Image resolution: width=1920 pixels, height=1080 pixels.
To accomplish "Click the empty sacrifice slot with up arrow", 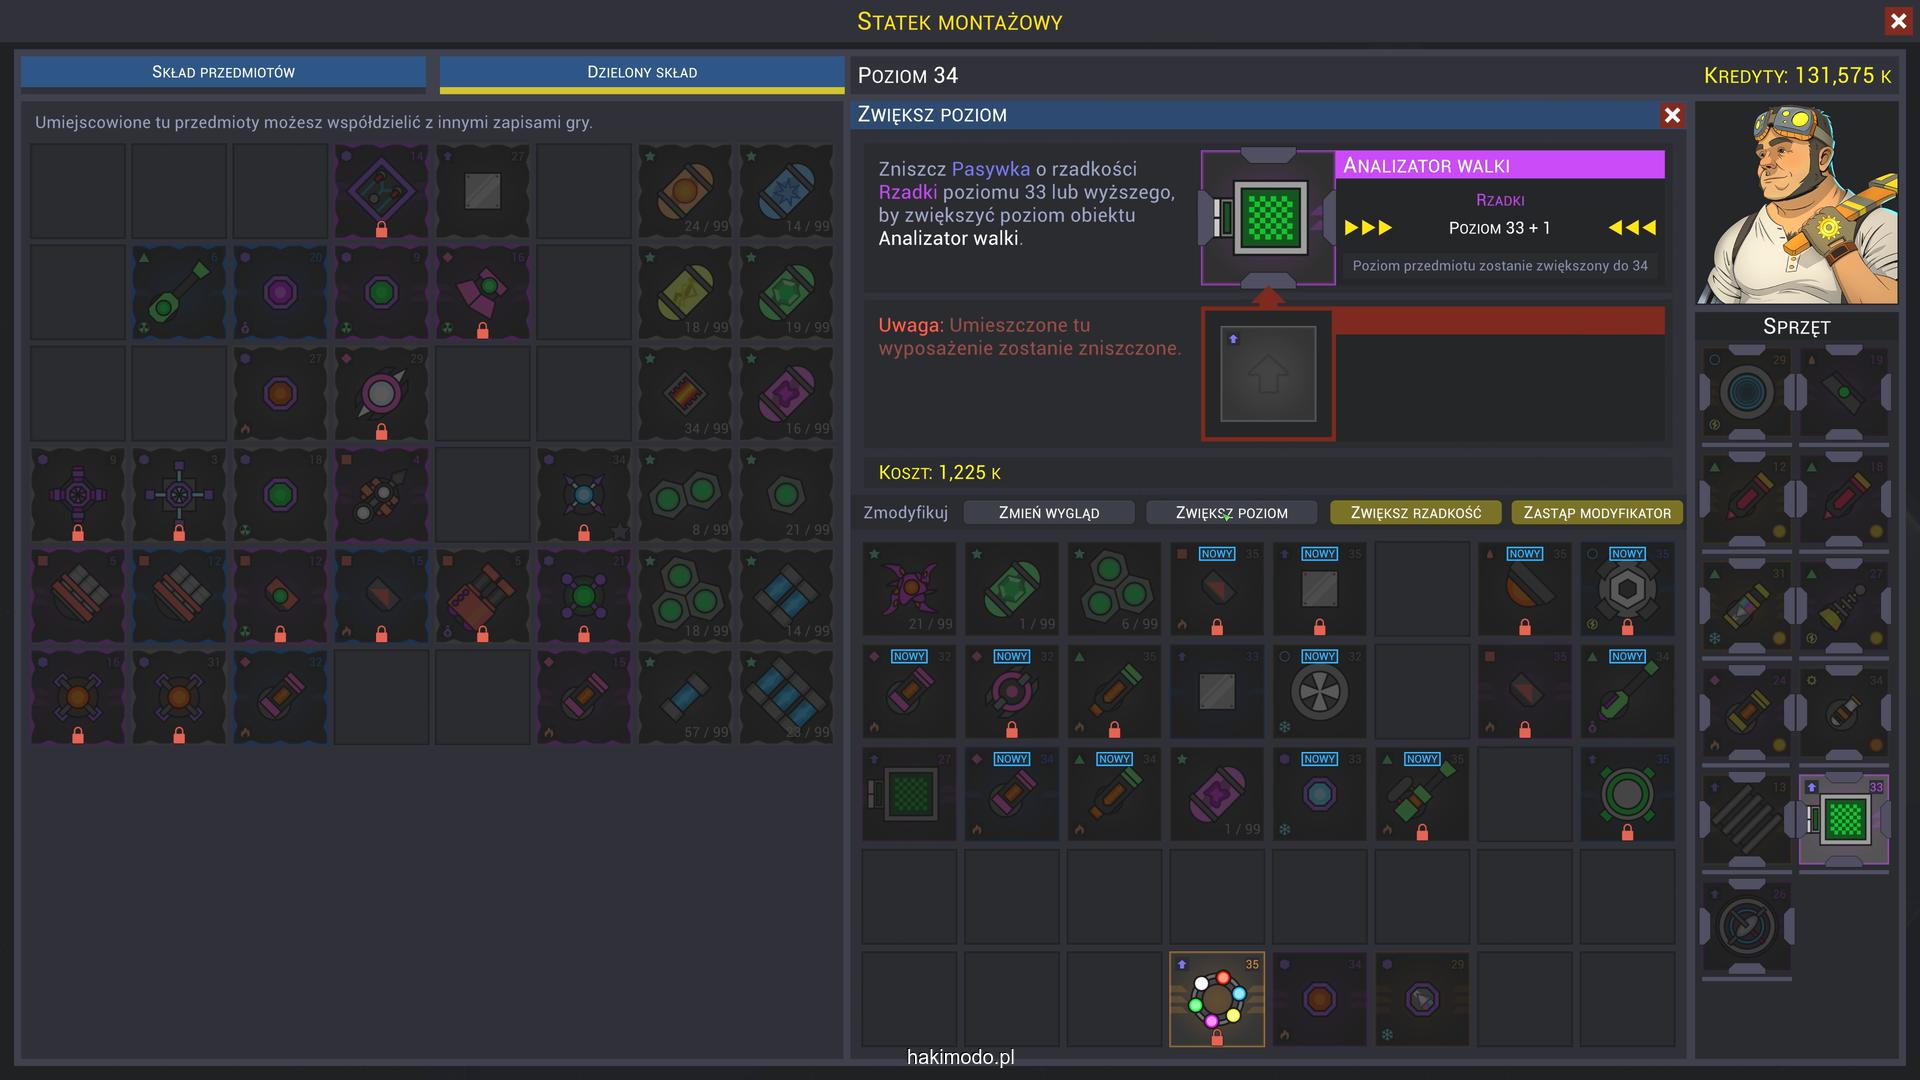I will pyautogui.click(x=1267, y=375).
